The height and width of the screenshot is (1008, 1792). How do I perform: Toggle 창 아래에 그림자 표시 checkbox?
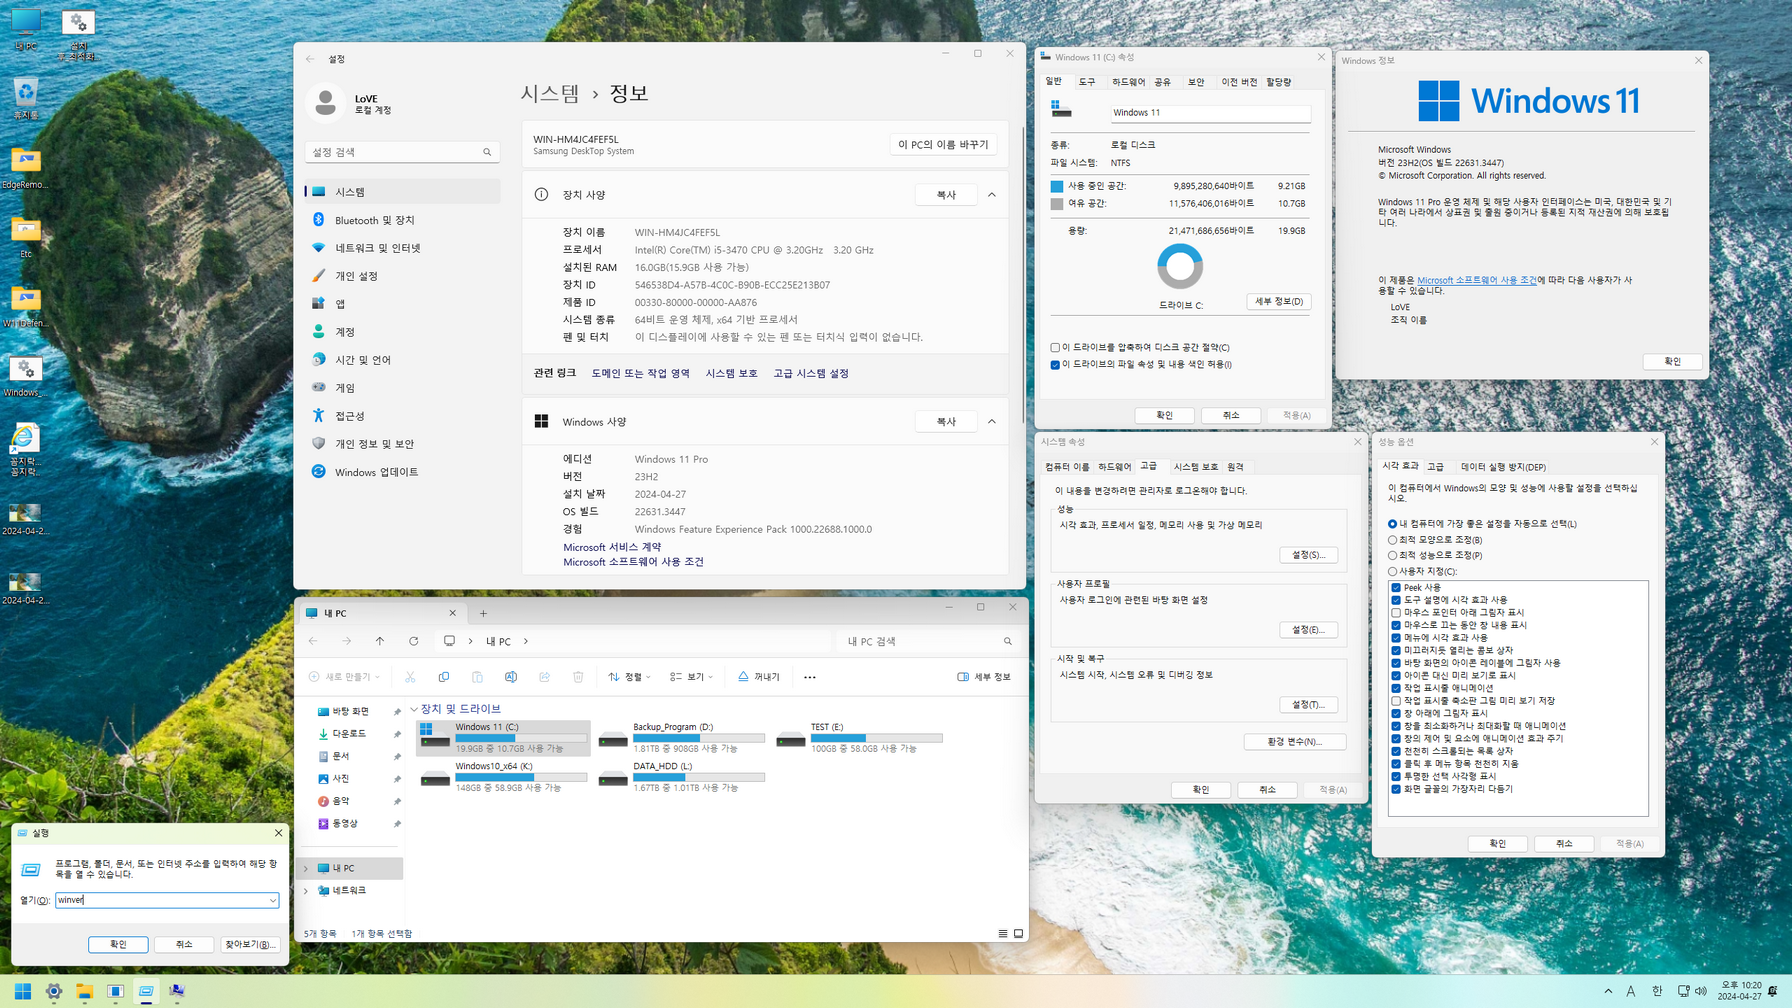coord(1396,713)
